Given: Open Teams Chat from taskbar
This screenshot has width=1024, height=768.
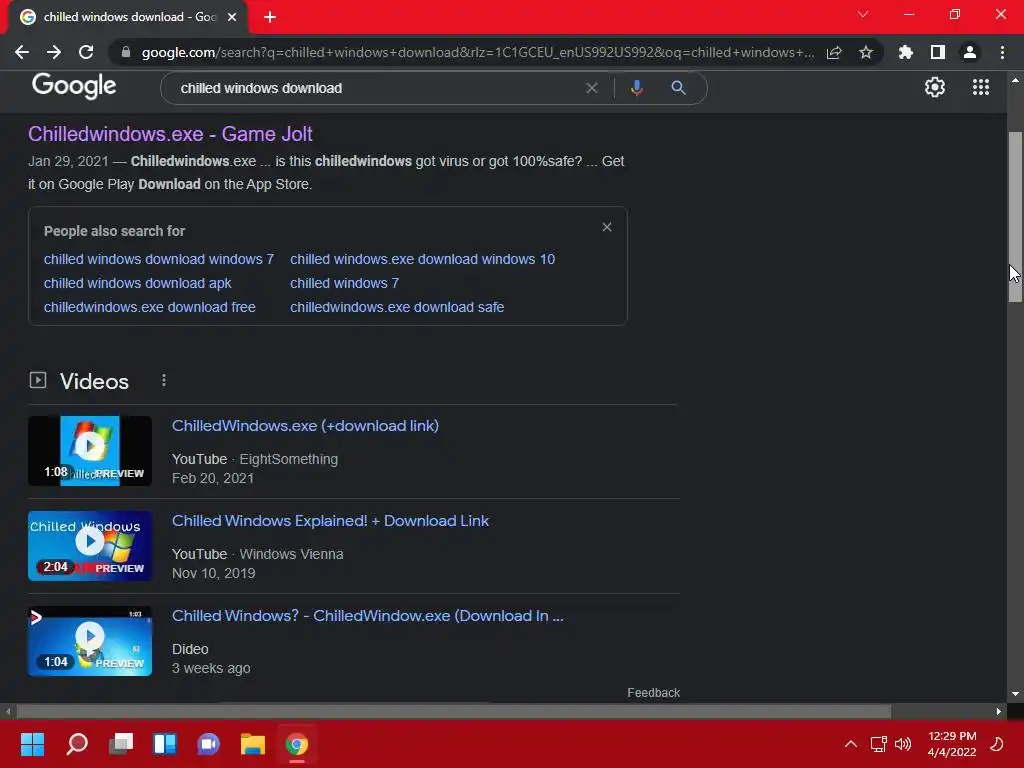Looking at the screenshot, I should [208, 744].
